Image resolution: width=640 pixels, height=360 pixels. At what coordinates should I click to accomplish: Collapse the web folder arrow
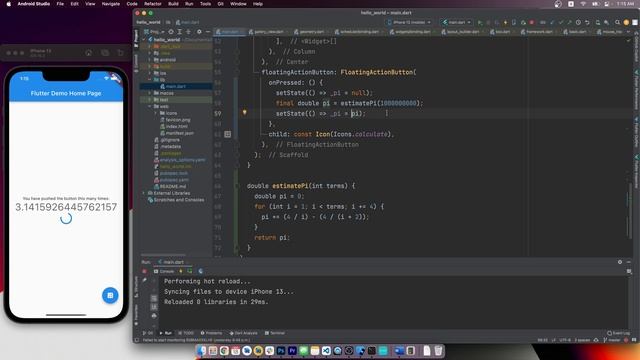(x=150, y=106)
